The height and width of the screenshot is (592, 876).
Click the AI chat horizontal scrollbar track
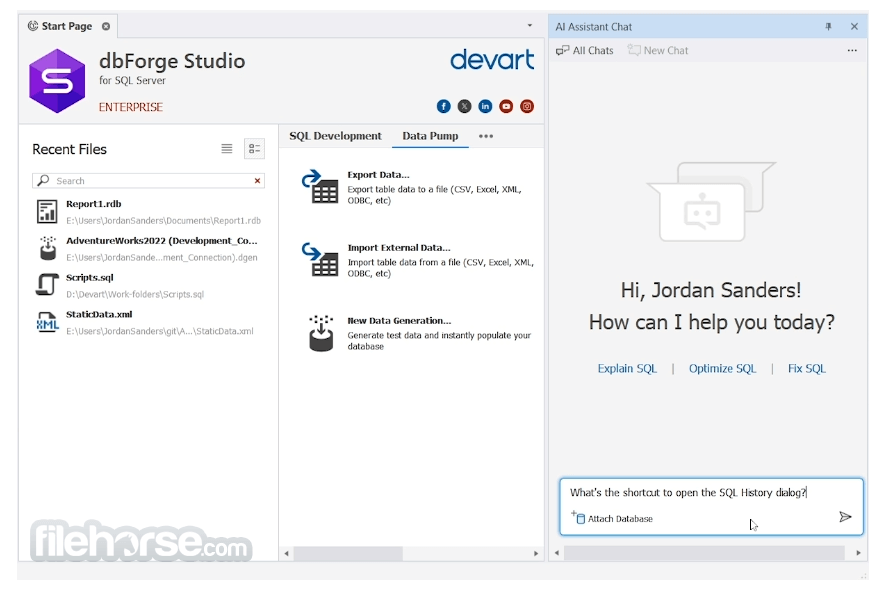(704, 553)
